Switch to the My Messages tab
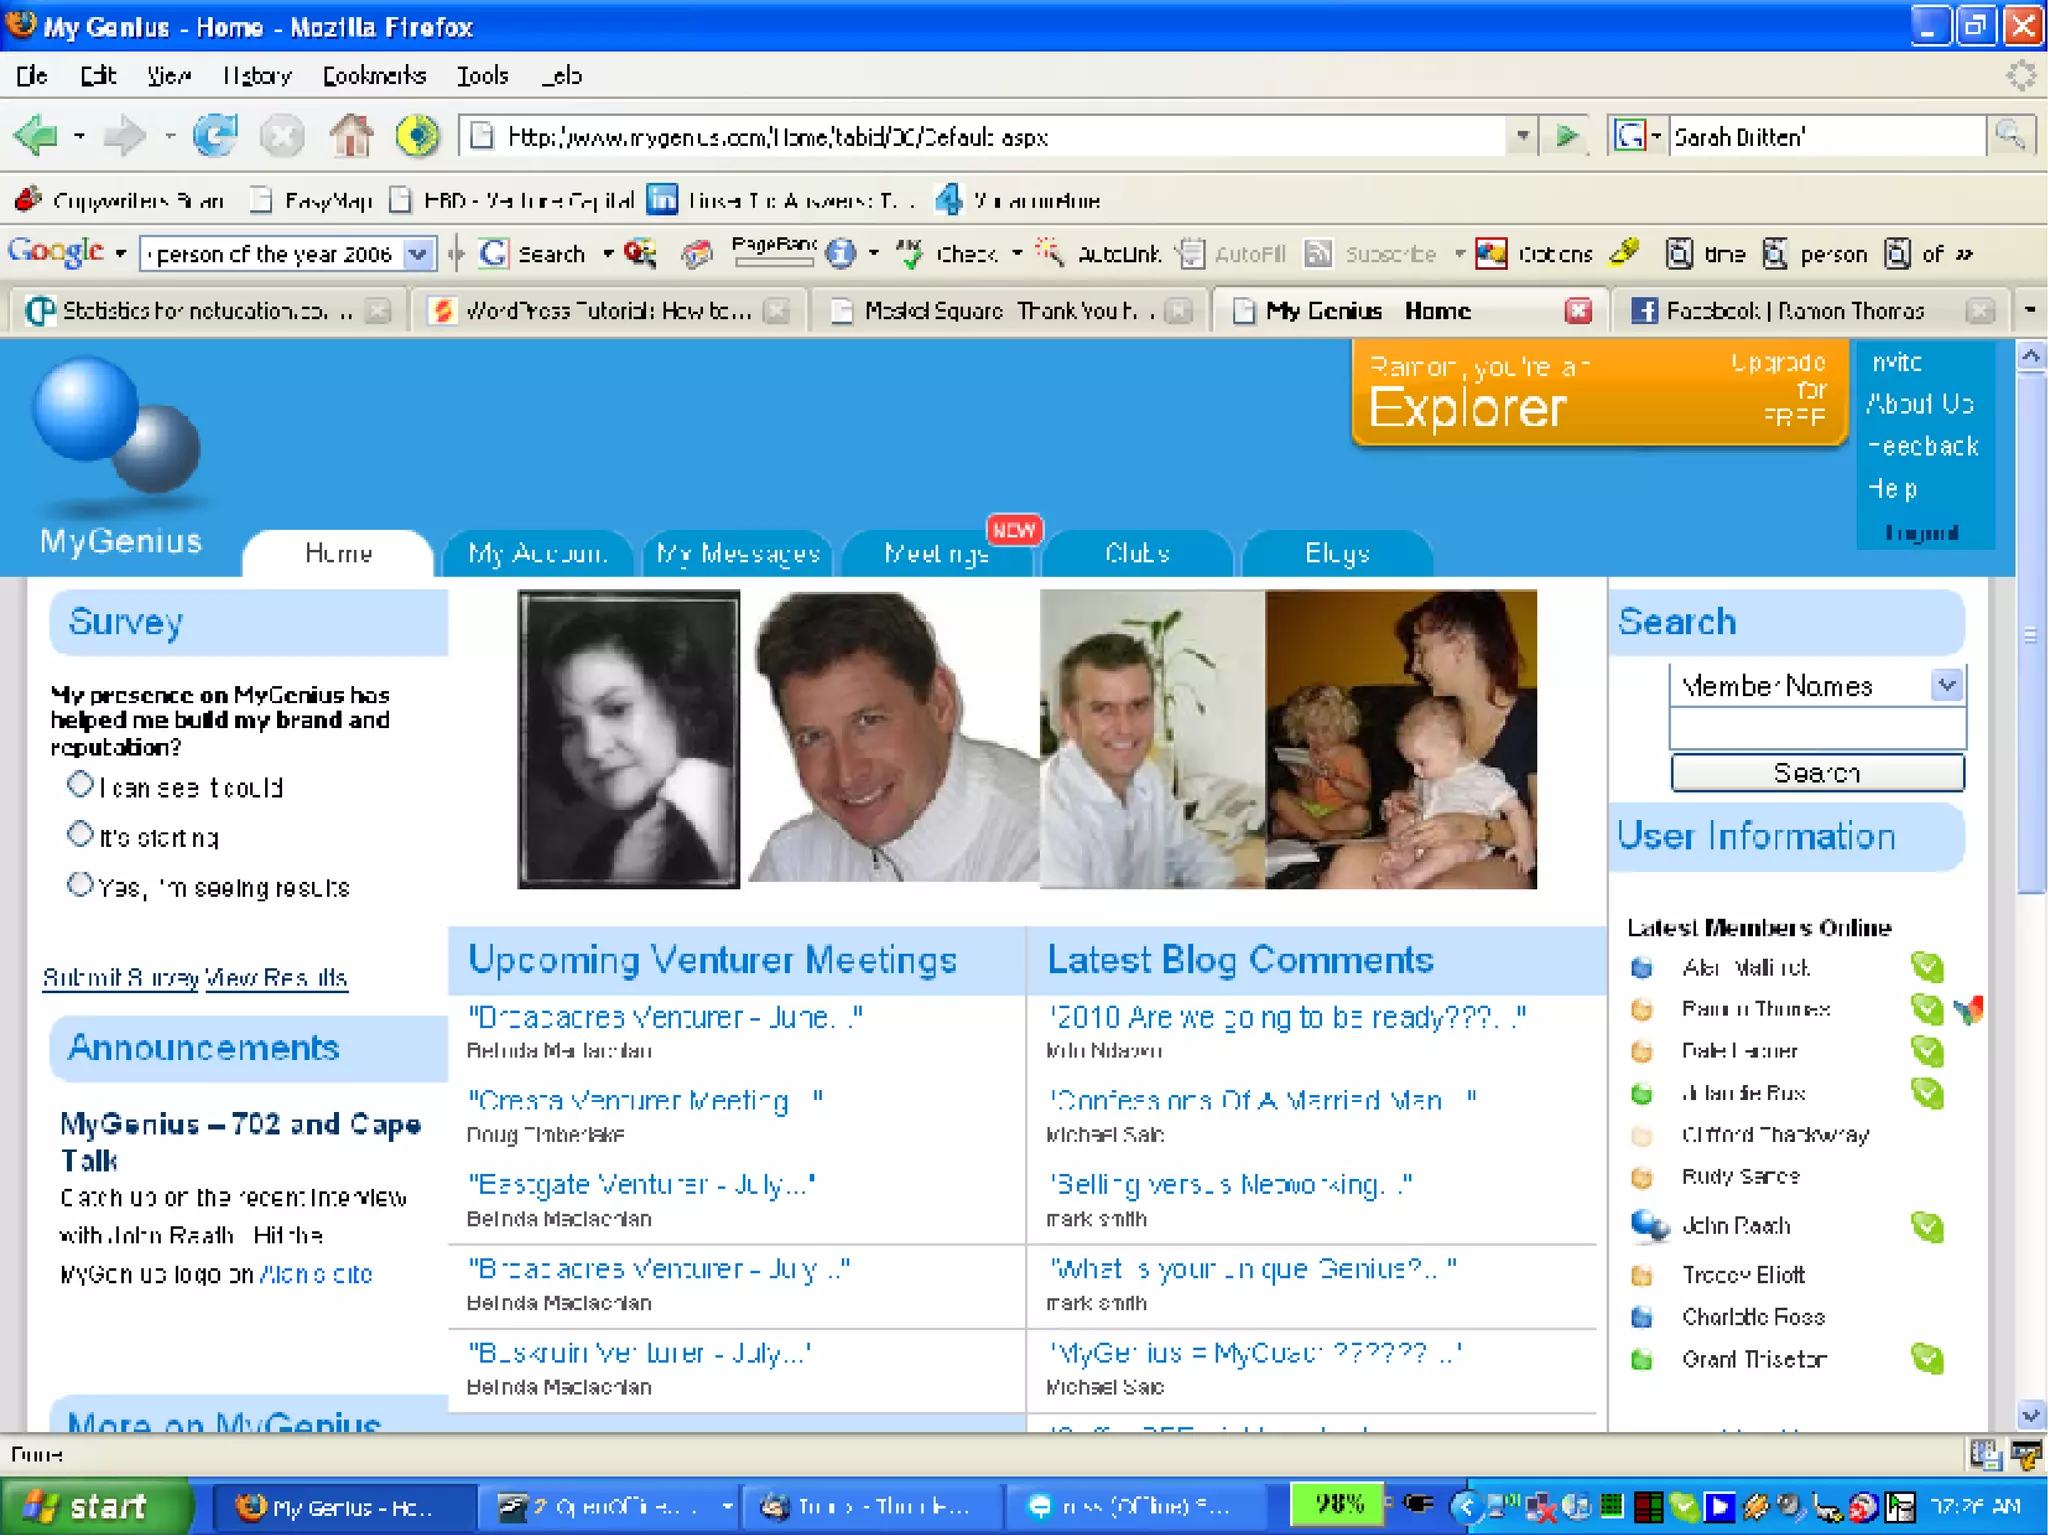This screenshot has height=1535, width=2048. pyautogui.click(x=738, y=553)
